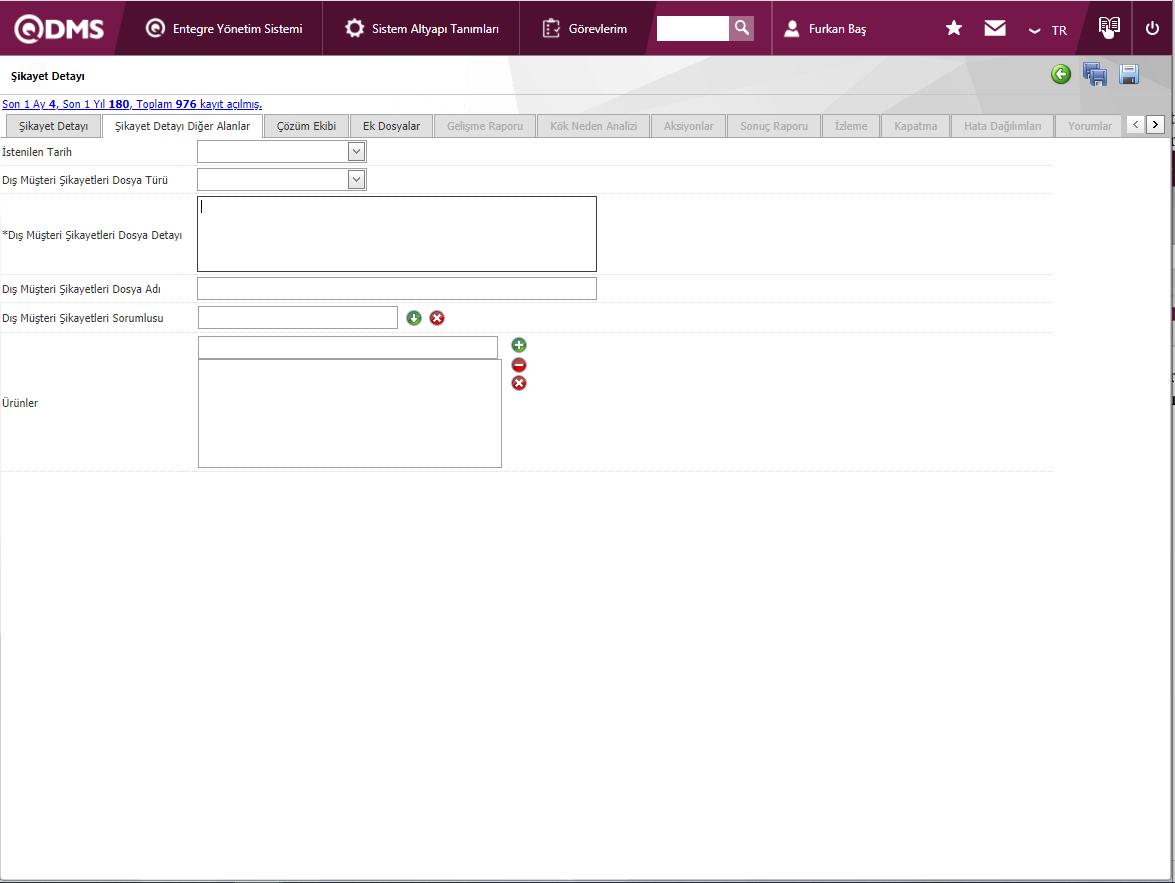
Task: Switch to the Çözüm Ekibi tab
Action: [x=306, y=126]
